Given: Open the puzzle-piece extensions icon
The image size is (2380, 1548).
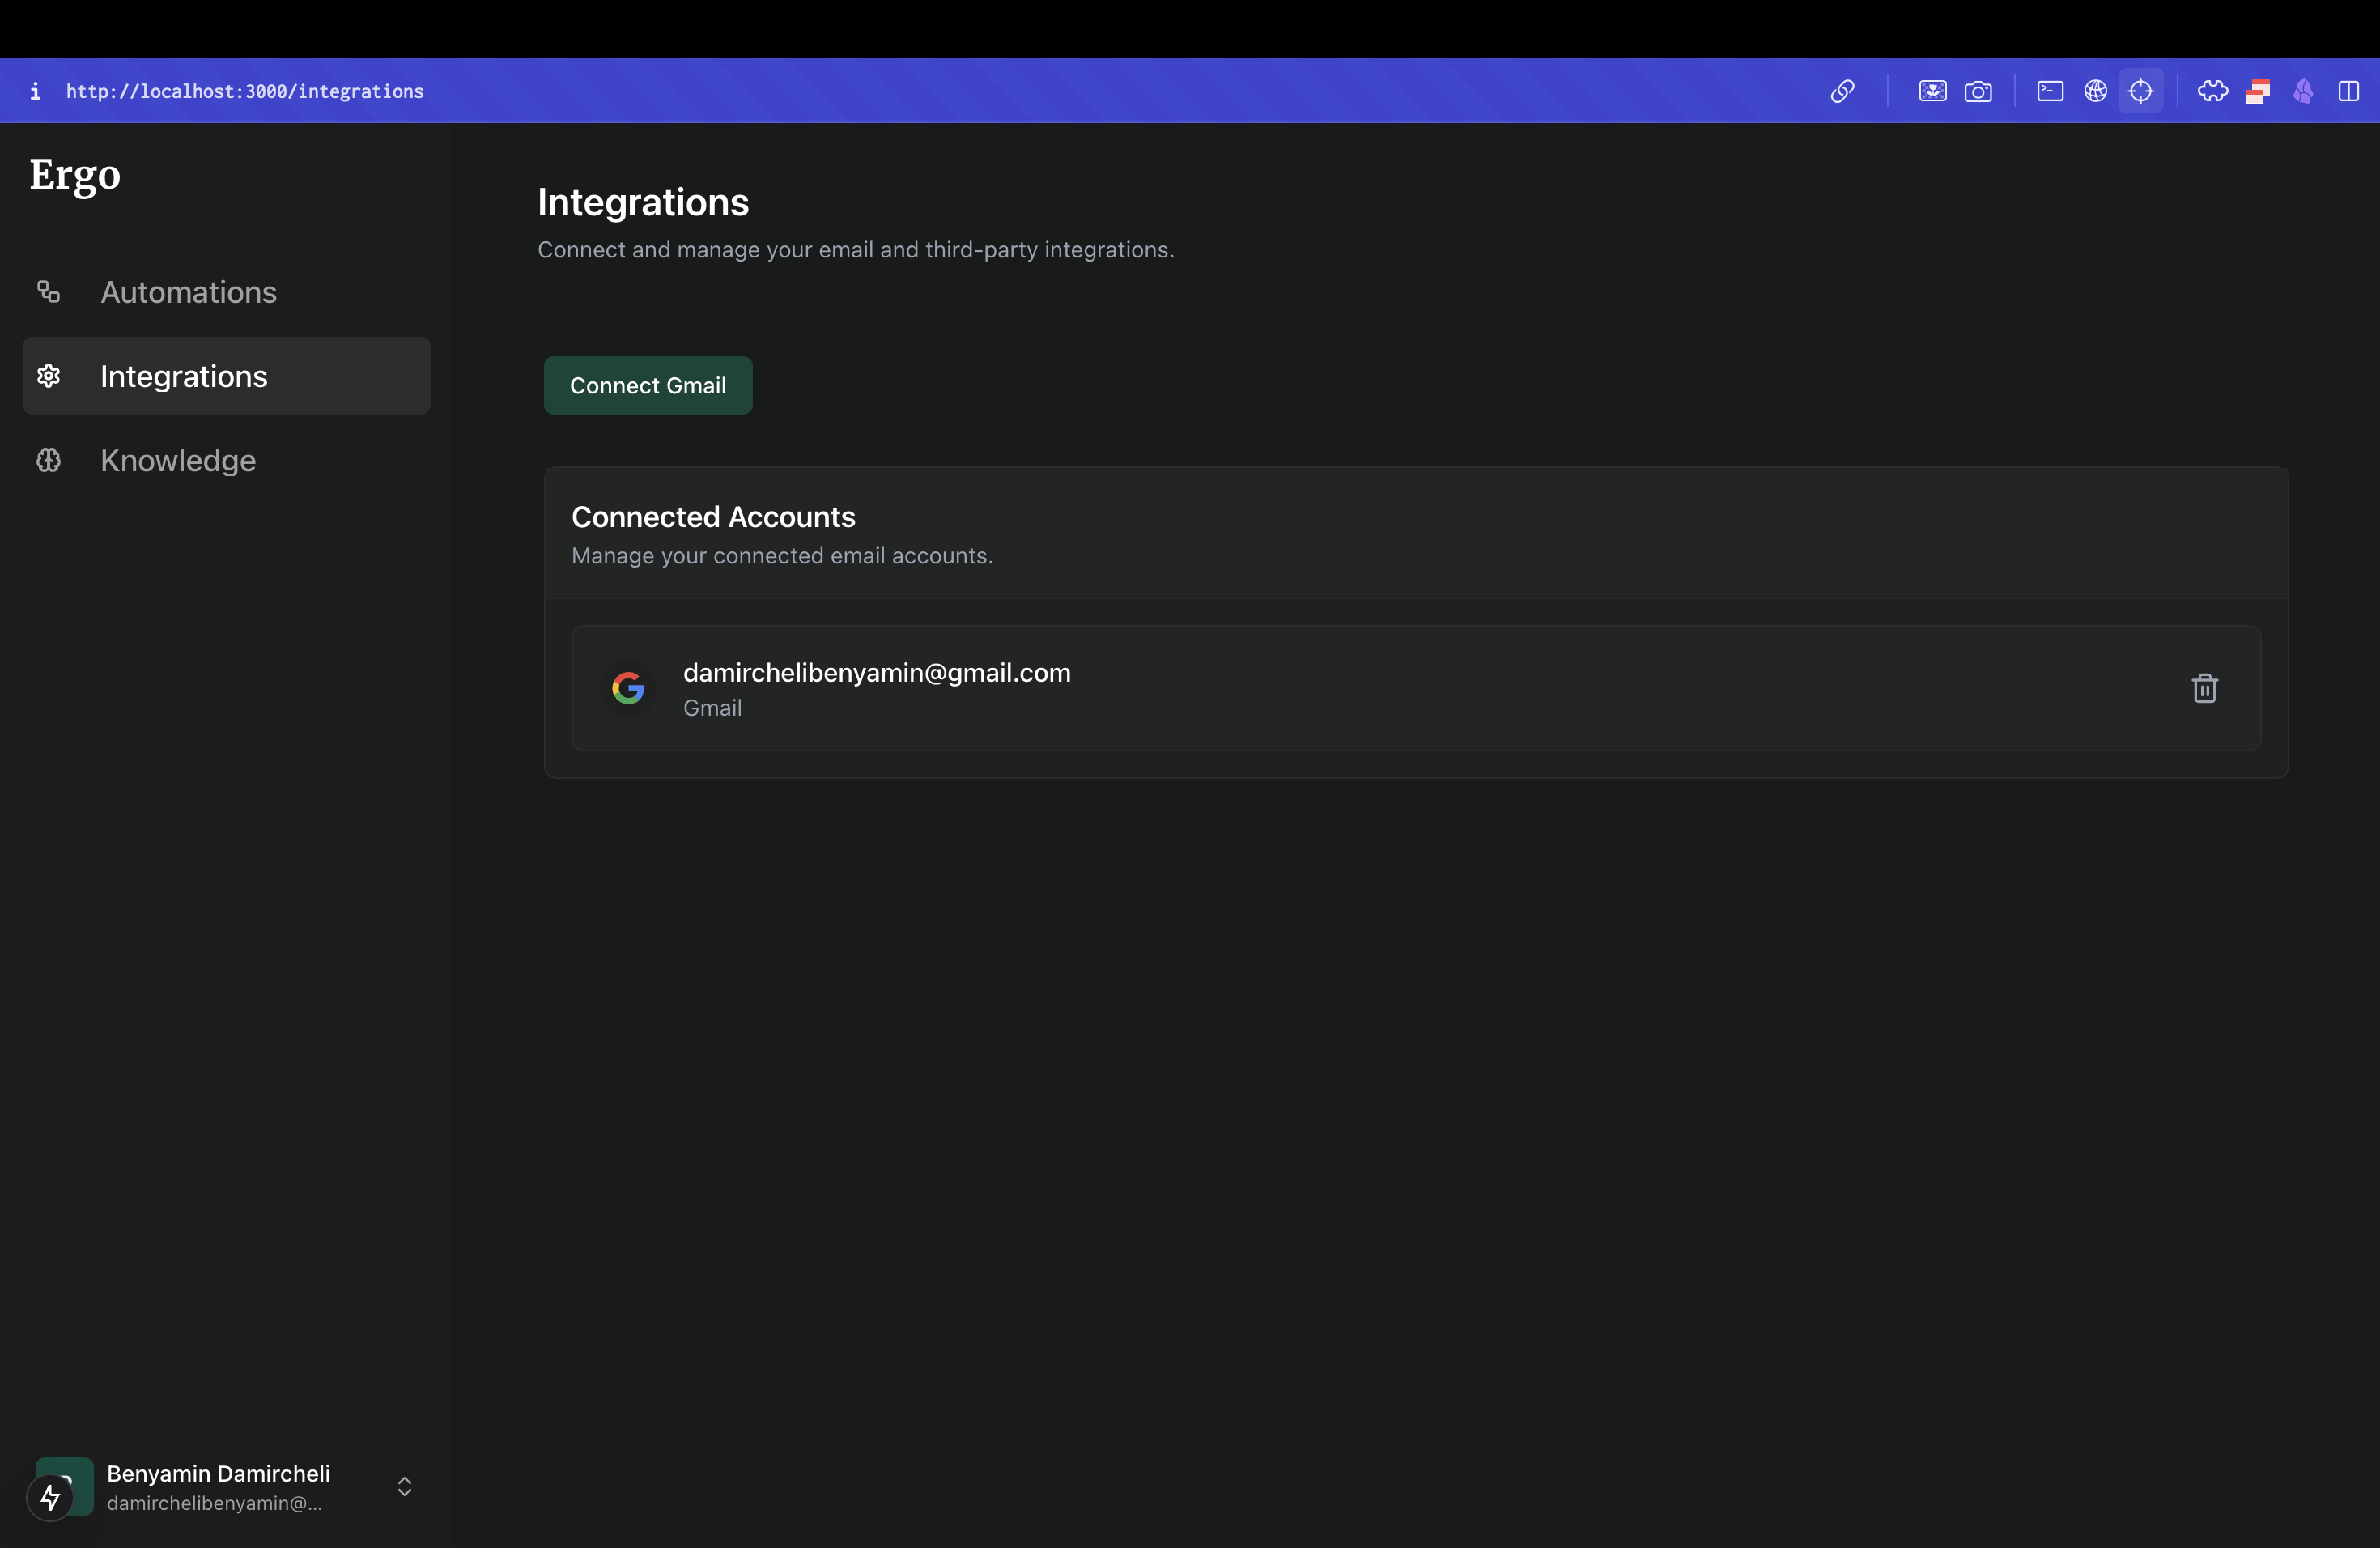Looking at the screenshot, I should point(2212,91).
